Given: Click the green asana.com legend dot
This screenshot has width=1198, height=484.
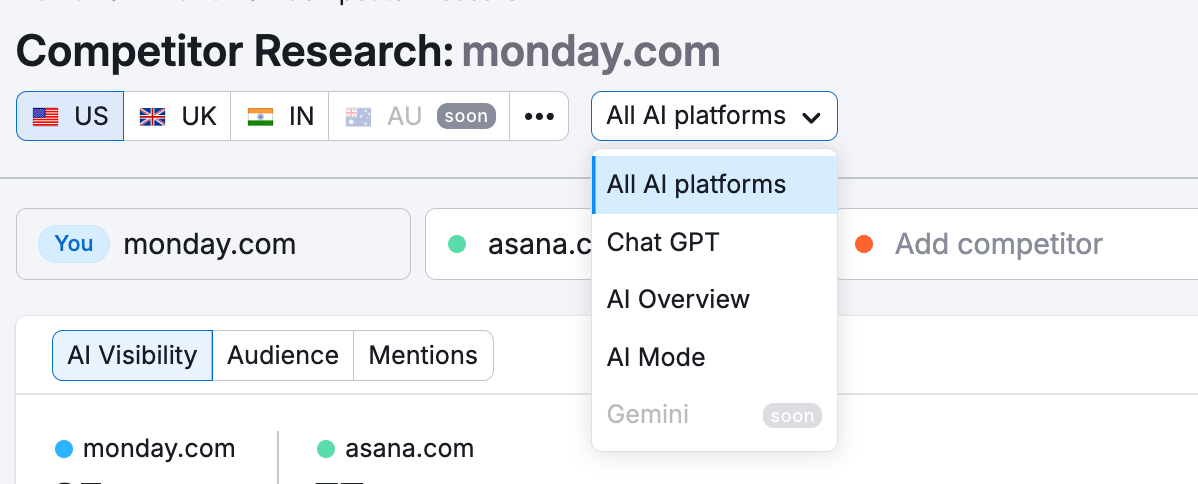Looking at the screenshot, I should (x=326, y=450).
